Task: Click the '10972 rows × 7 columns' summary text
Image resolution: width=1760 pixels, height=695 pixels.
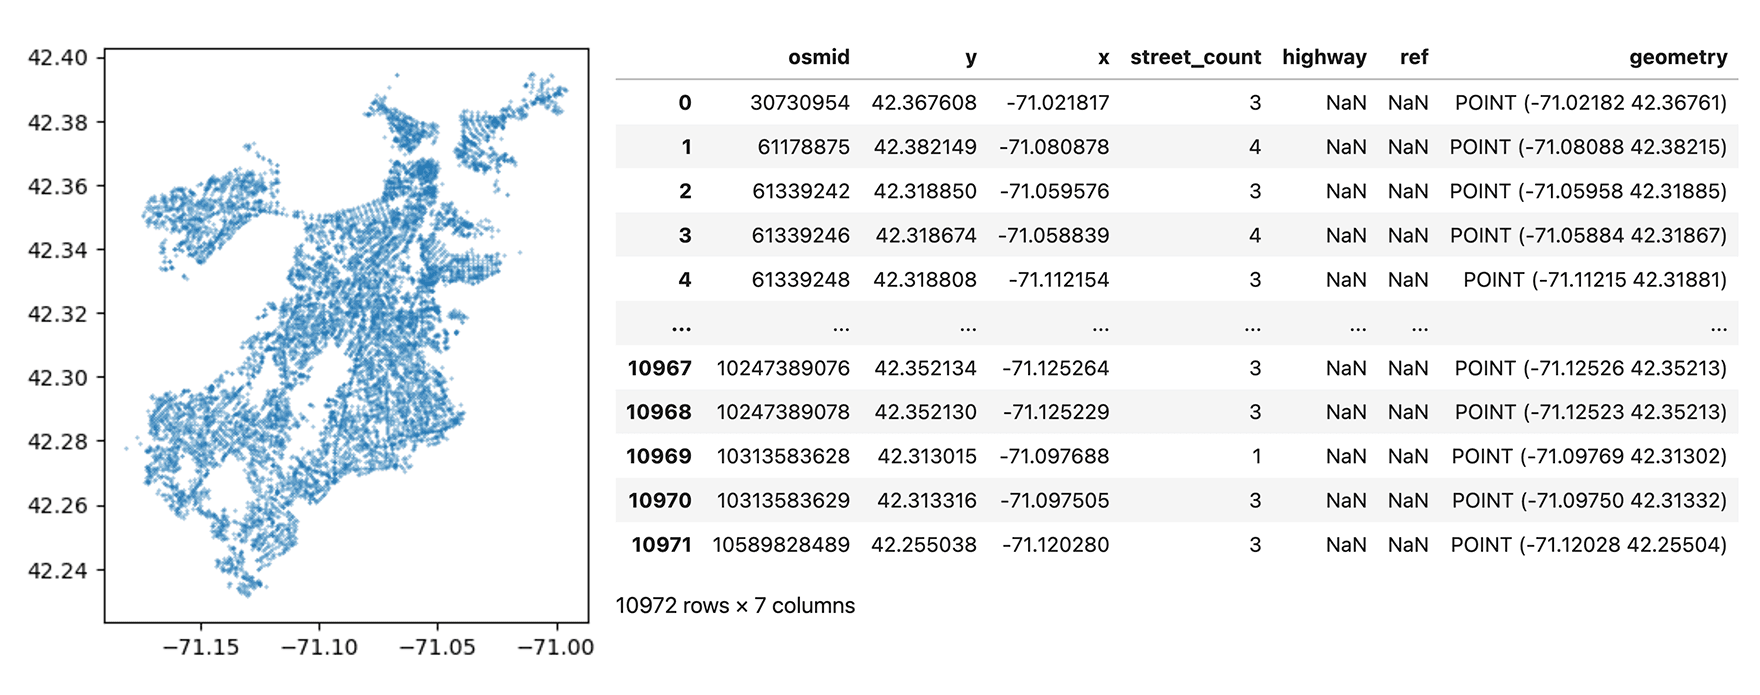Action: coord(735,606)
